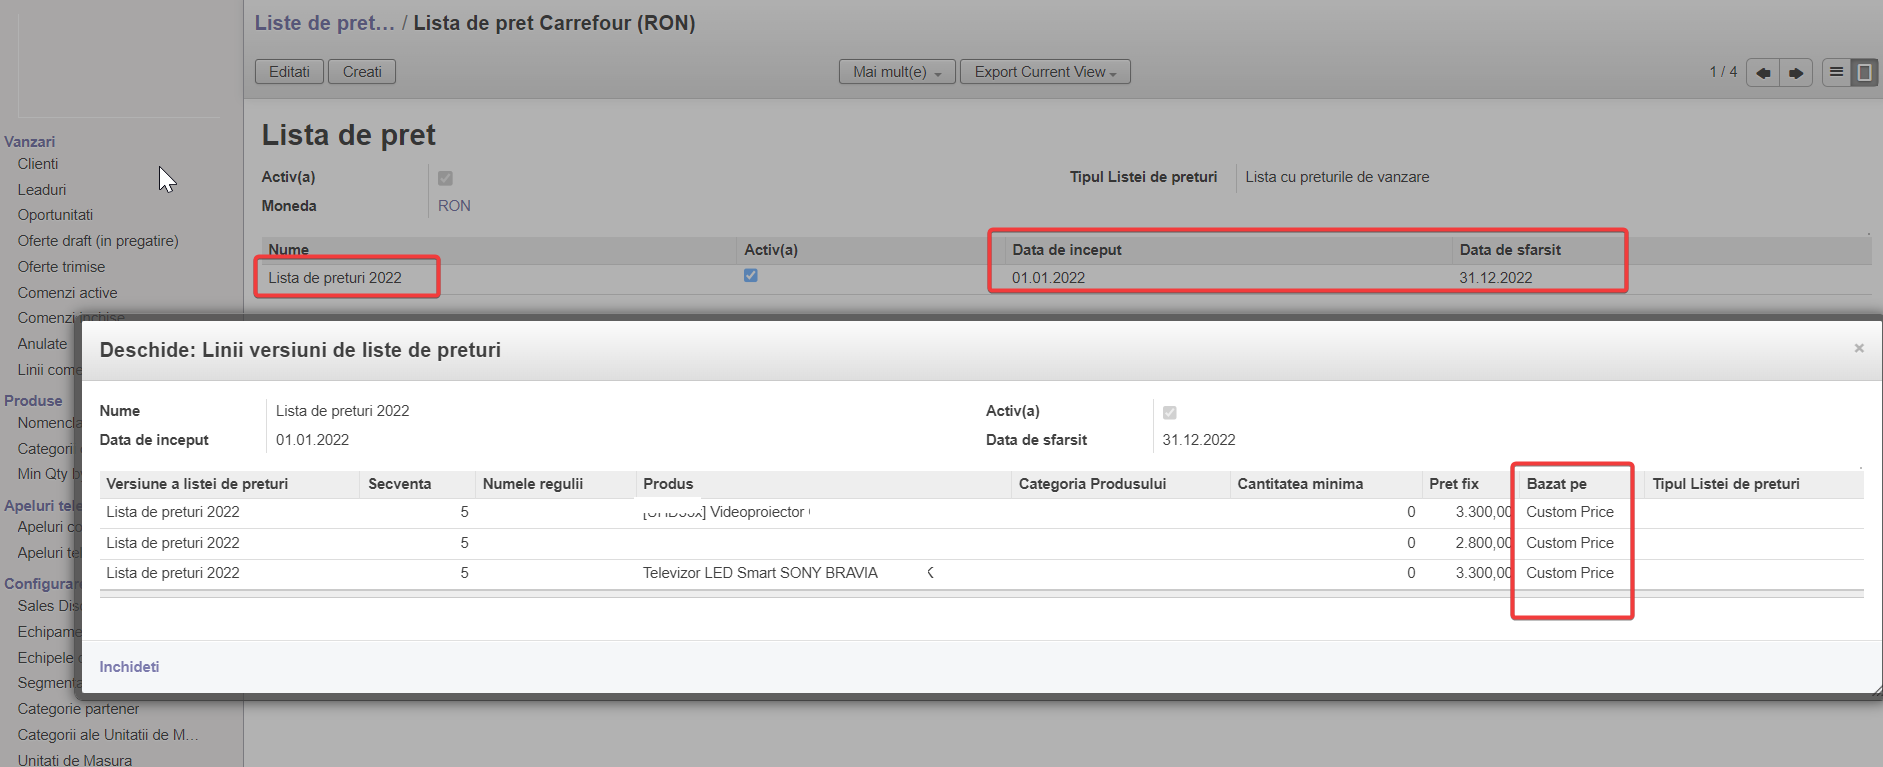Open Comenzi active in sidebar
Viewport: 1883px width, 767px height.
click(x=67, y=293)
